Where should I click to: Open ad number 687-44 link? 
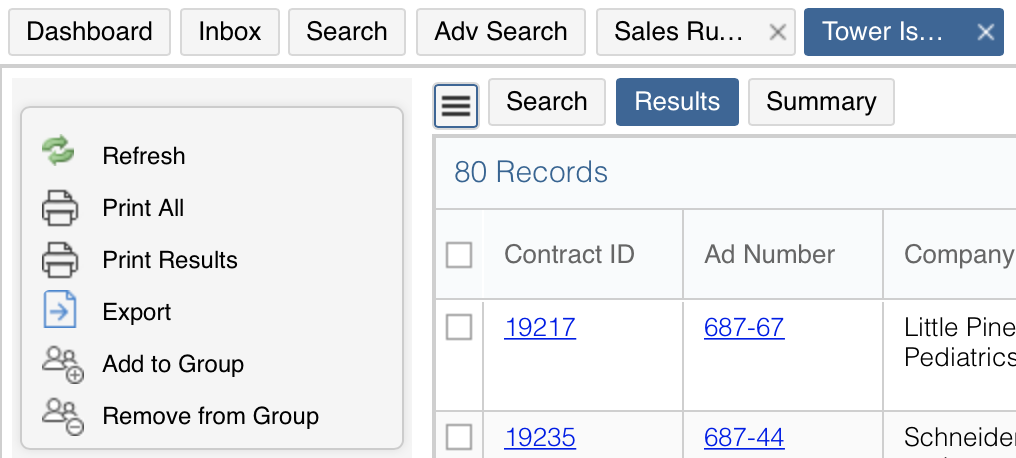[x=744, y=438]
